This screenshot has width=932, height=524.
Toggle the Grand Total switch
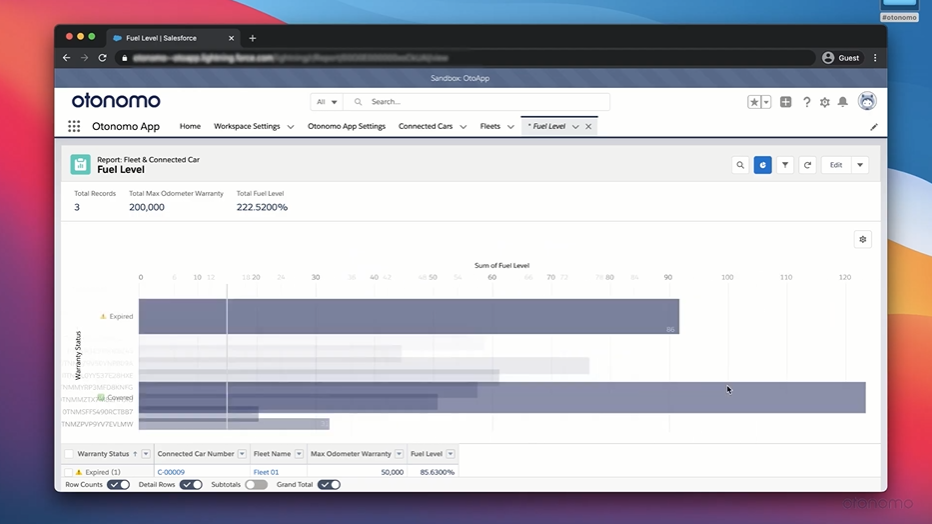pos(329,485)
